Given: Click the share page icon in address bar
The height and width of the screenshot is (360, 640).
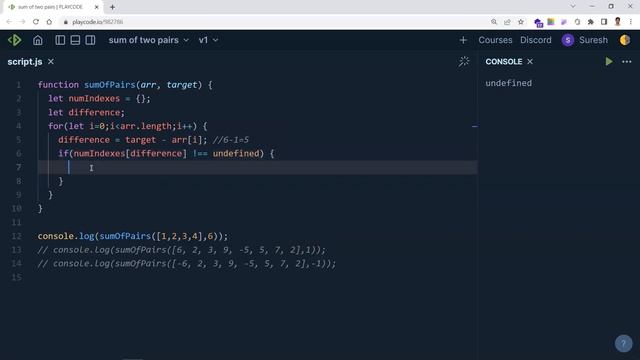Looking at the screenshot, I should pos(507,22).
